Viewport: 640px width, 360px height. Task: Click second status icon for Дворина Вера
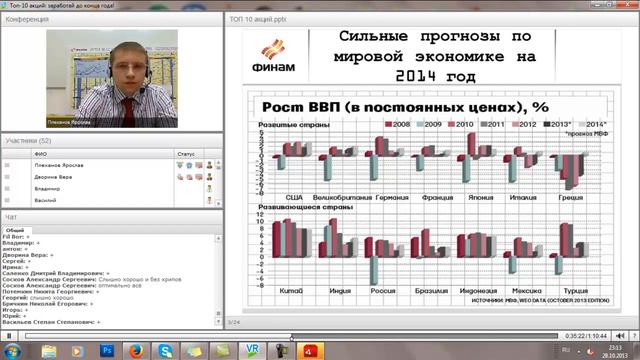pyautogui.click(x=189, y=177)
